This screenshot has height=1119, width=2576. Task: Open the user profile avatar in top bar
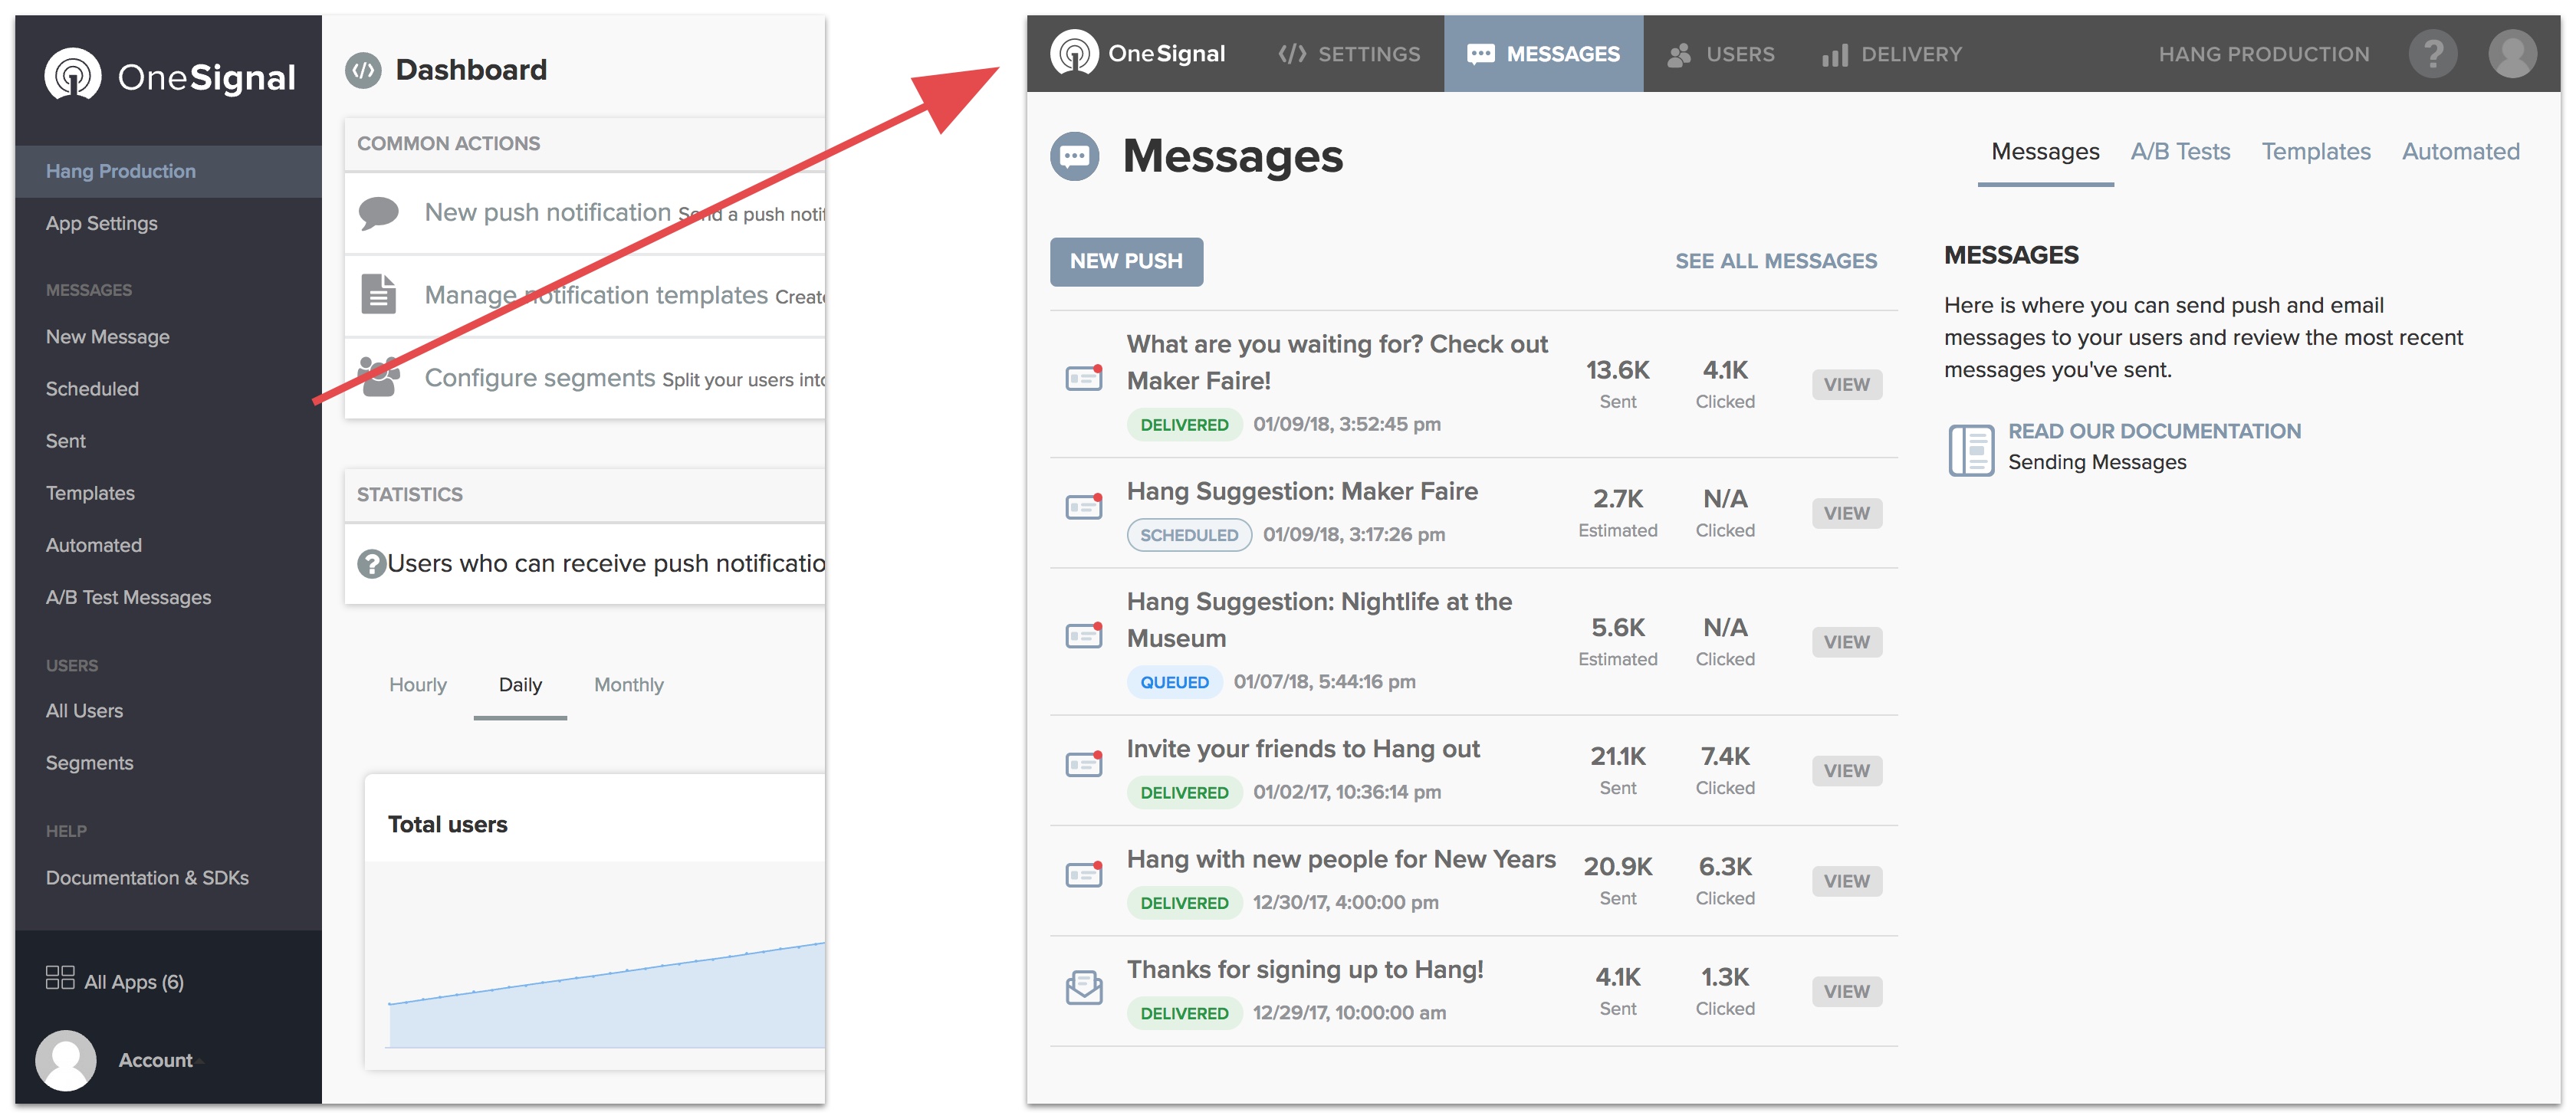(x=2512, y=54)
